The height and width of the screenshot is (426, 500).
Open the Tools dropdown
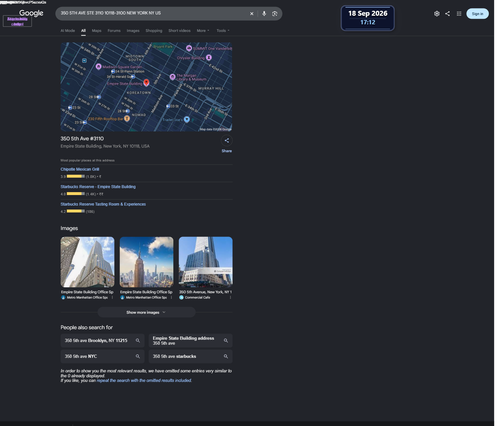pyautogui.click(x=223, y=30)
